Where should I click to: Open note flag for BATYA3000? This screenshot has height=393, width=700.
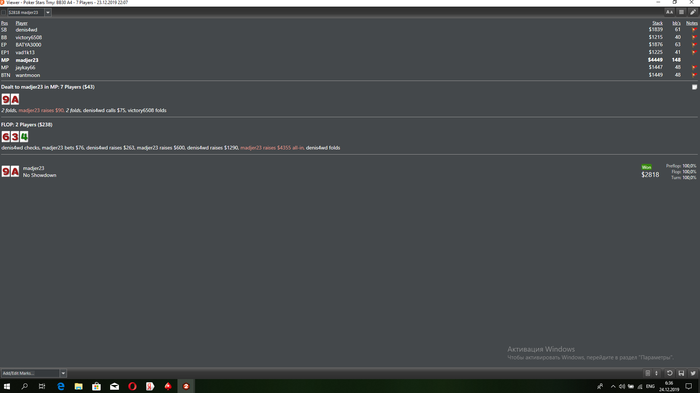tap(694, 45)
